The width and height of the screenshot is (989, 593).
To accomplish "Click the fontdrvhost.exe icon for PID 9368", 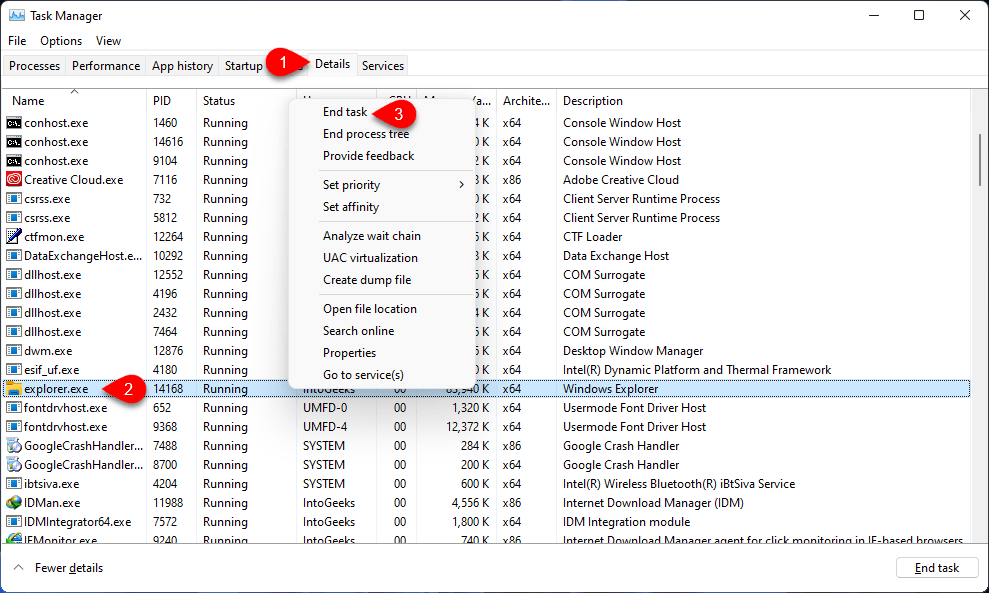I will pyautogui.click(x=13, y=426).
